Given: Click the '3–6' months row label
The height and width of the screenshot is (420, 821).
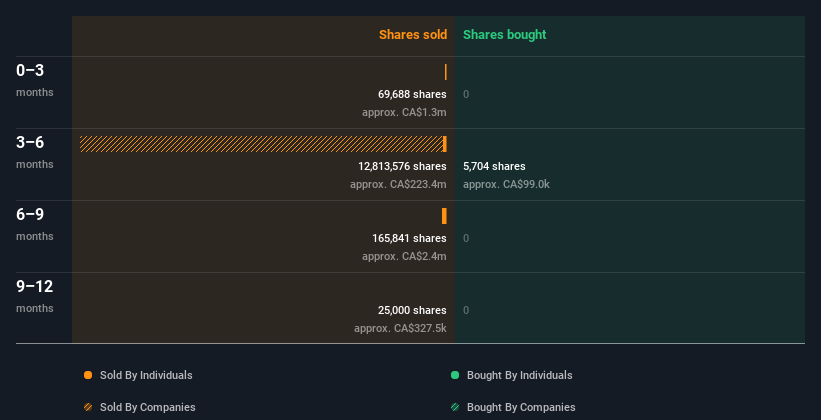Looking at the screenshot, I should 30,142.
